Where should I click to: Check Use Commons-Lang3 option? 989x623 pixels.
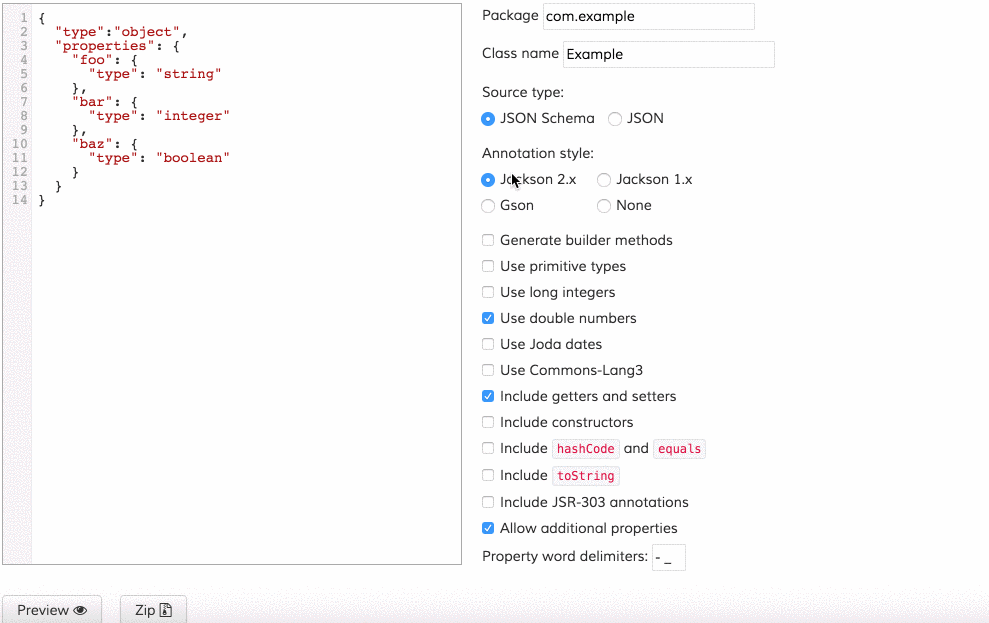pos(488,370)
